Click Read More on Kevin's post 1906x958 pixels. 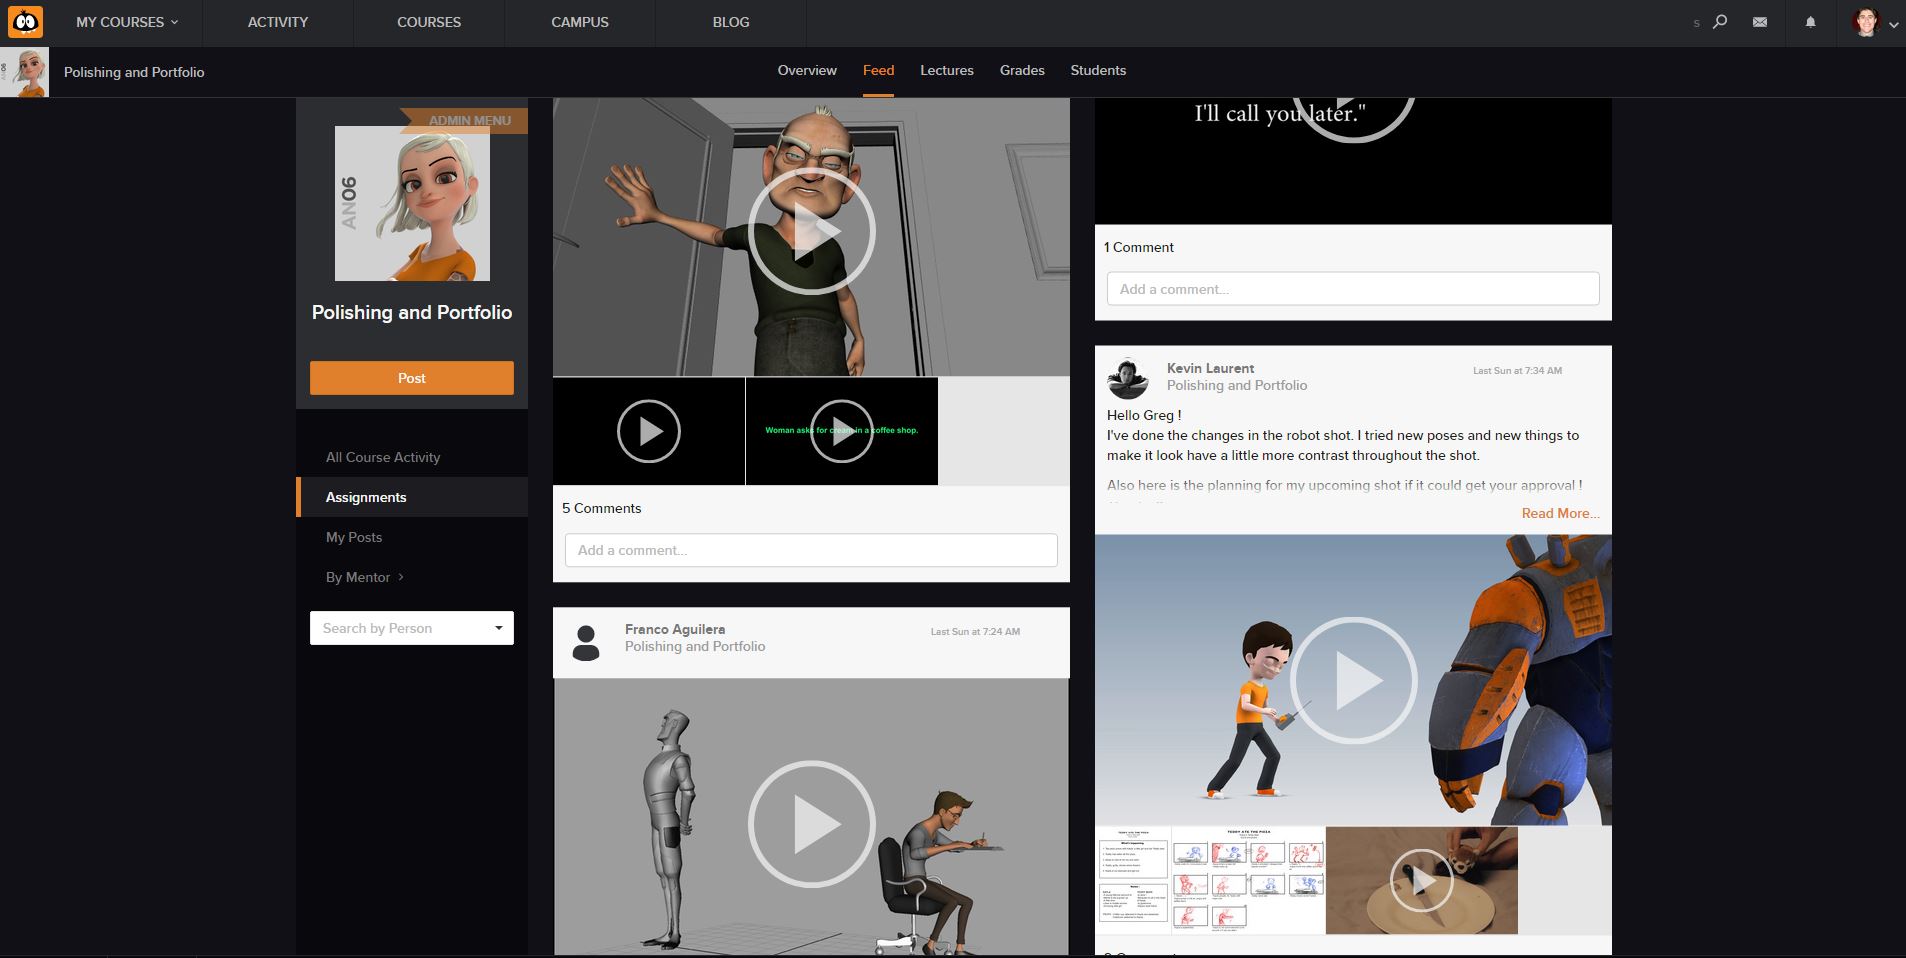tap(1559, 513)
